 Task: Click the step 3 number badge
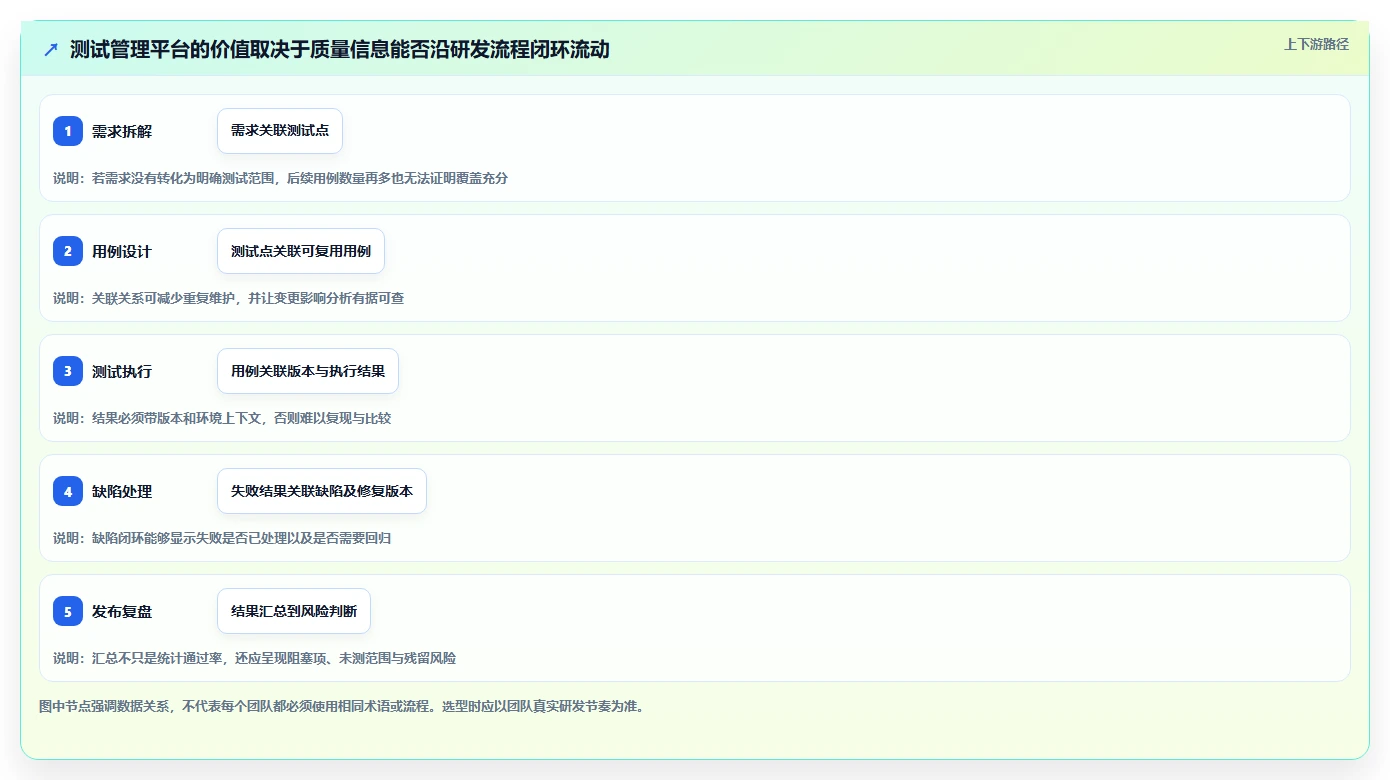(68, 371)
